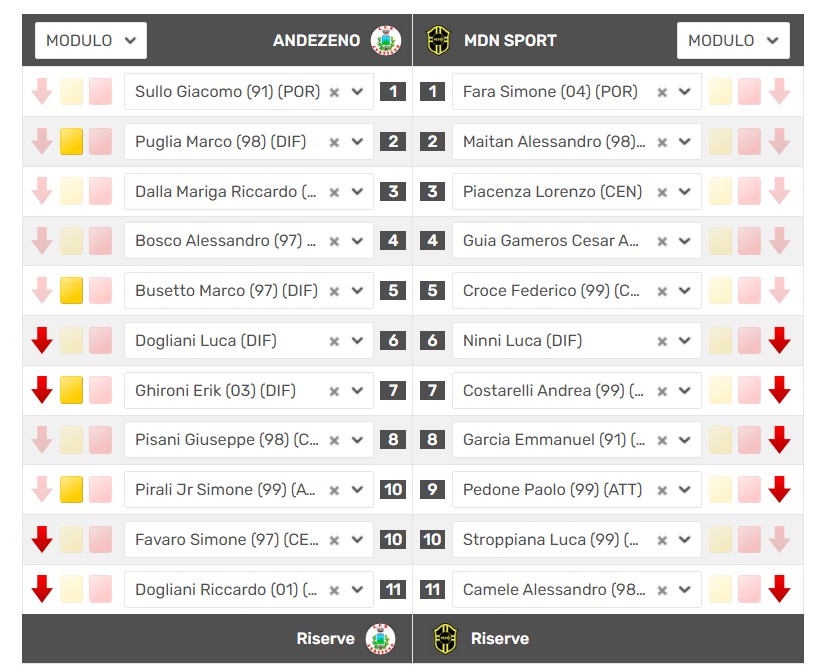Open the MDN Sport MODULO dropdown
The image size is (836, 665).
(733, 41)
